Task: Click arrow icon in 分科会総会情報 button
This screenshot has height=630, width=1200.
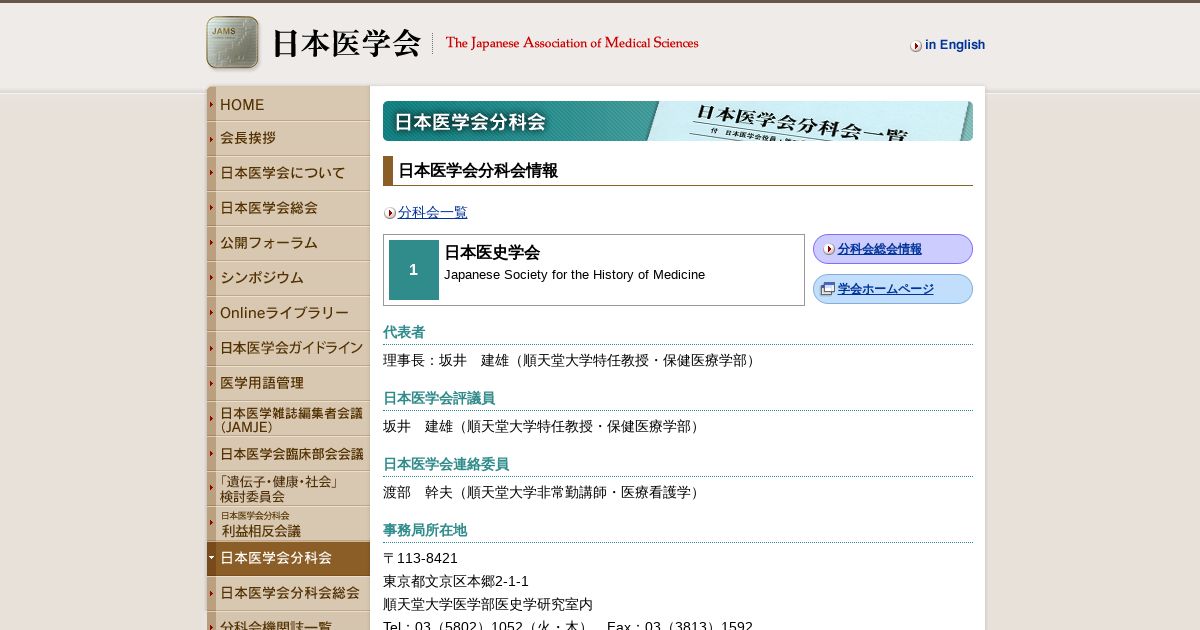Action: (829, 249)
